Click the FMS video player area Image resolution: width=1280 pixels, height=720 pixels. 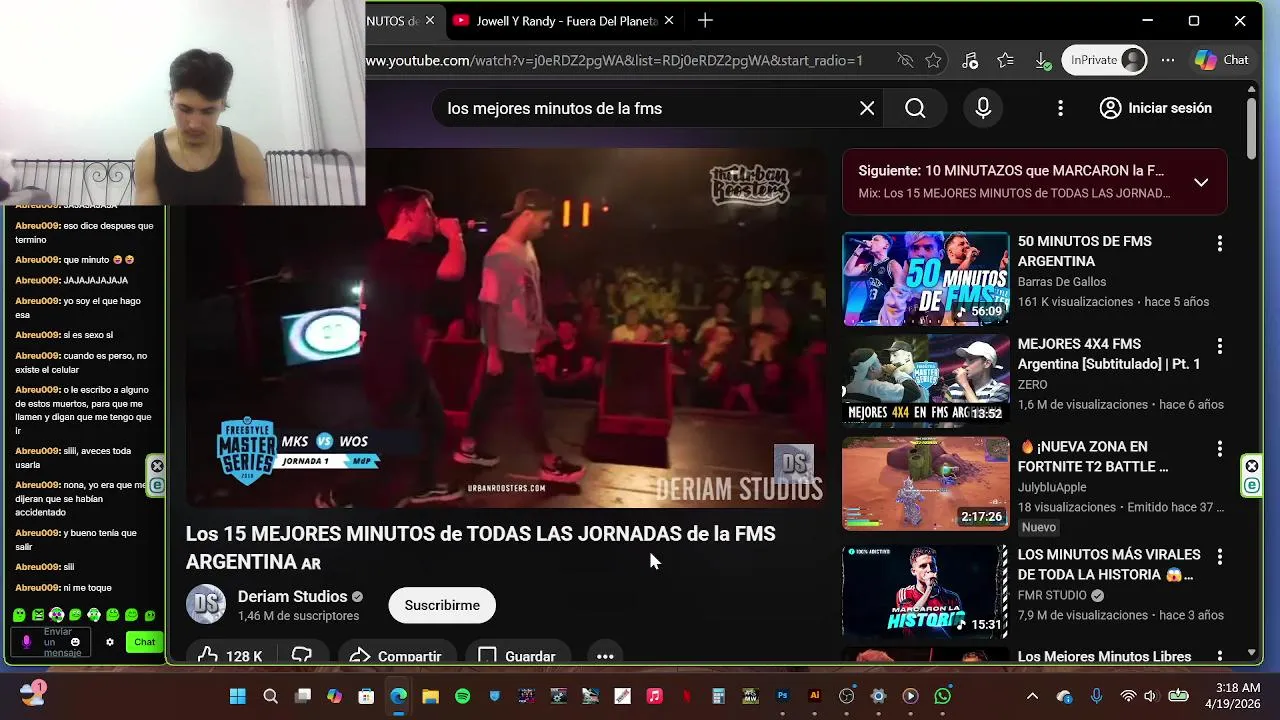pos(506,329)
